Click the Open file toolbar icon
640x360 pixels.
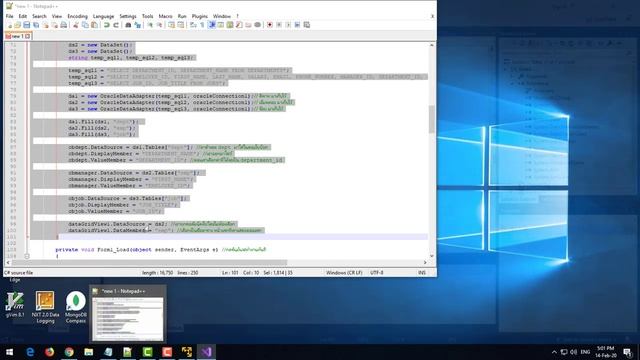click(x=18, y=25)
